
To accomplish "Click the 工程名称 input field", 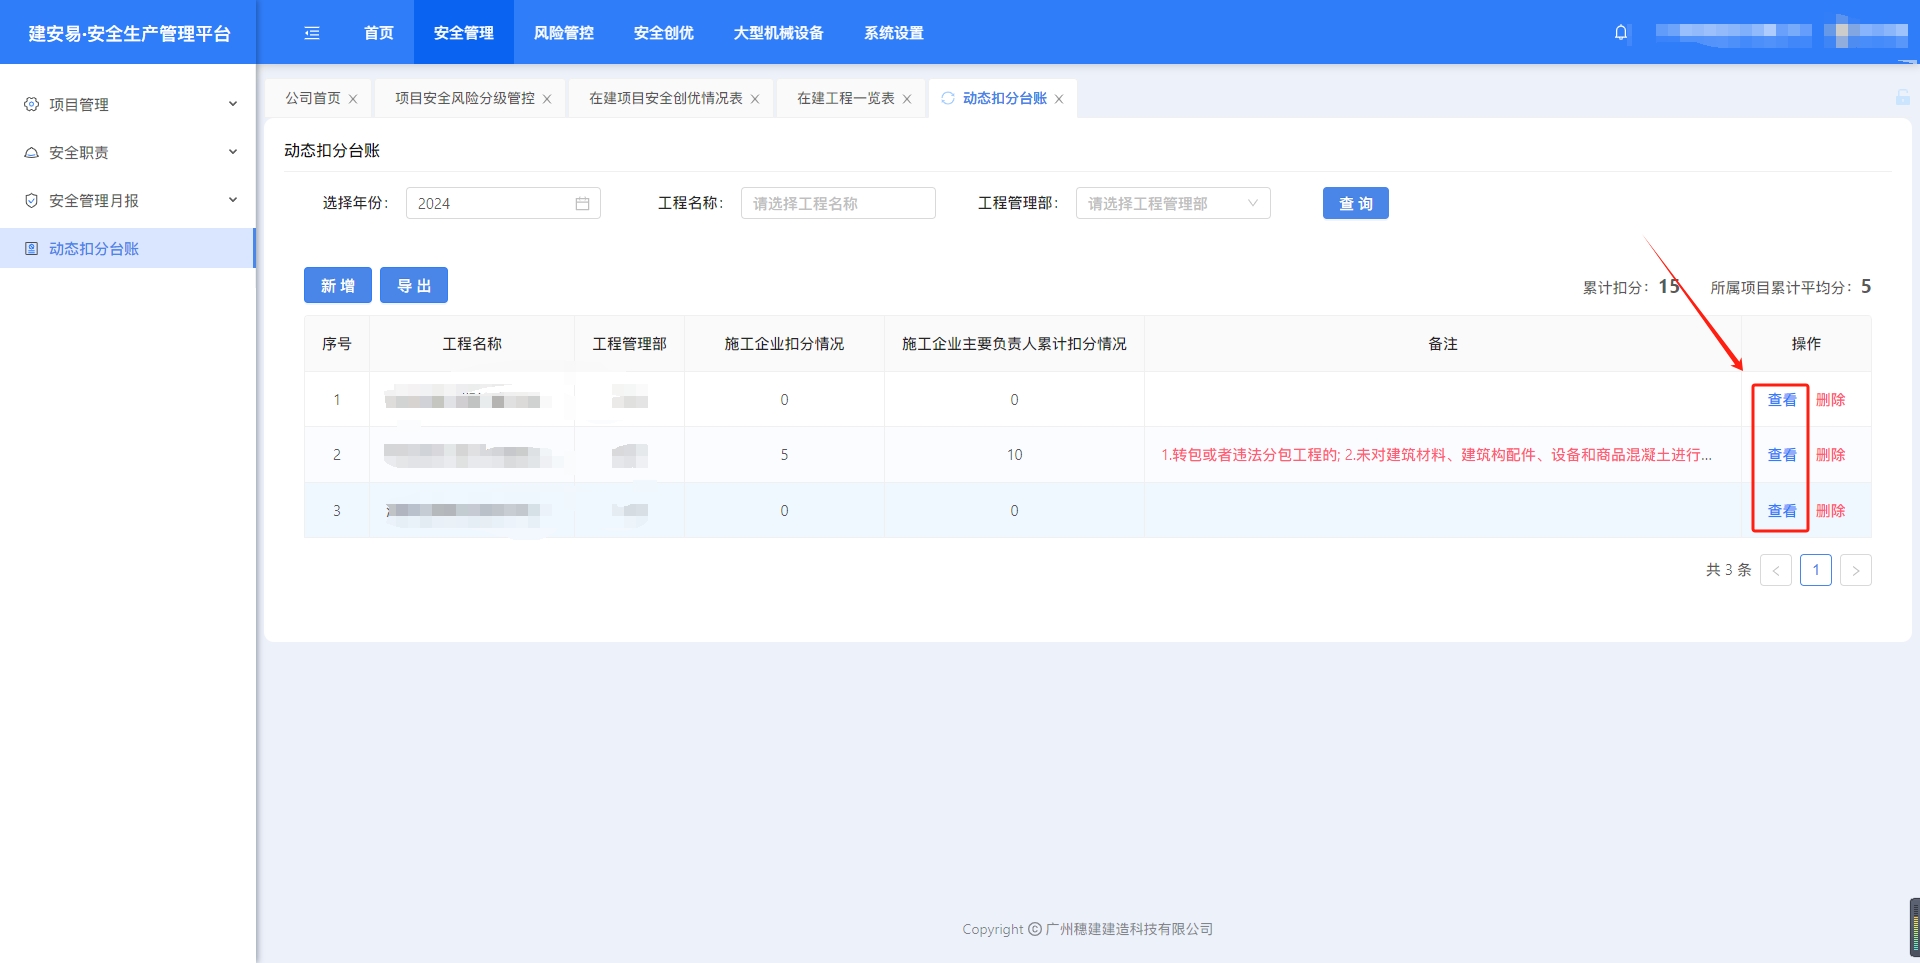I will pos(837,204).
